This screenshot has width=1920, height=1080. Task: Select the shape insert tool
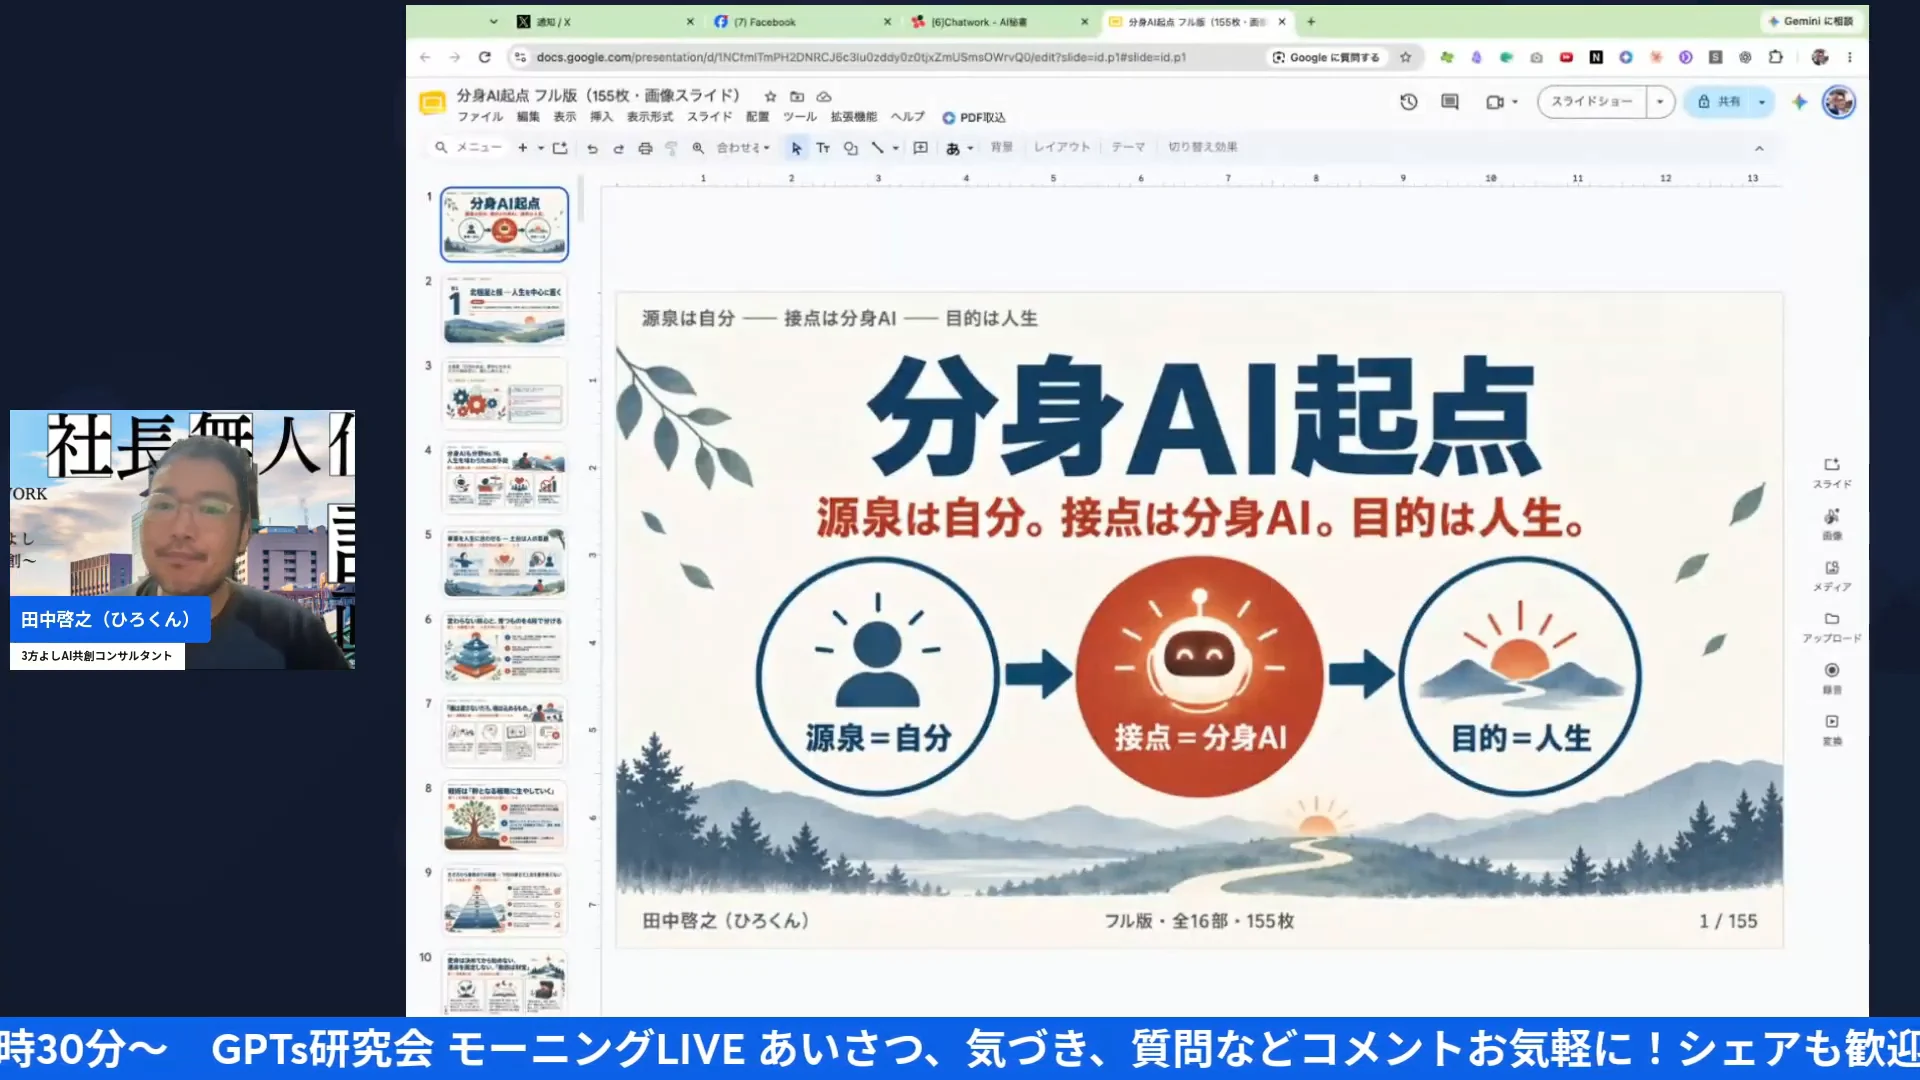[850, 148]
